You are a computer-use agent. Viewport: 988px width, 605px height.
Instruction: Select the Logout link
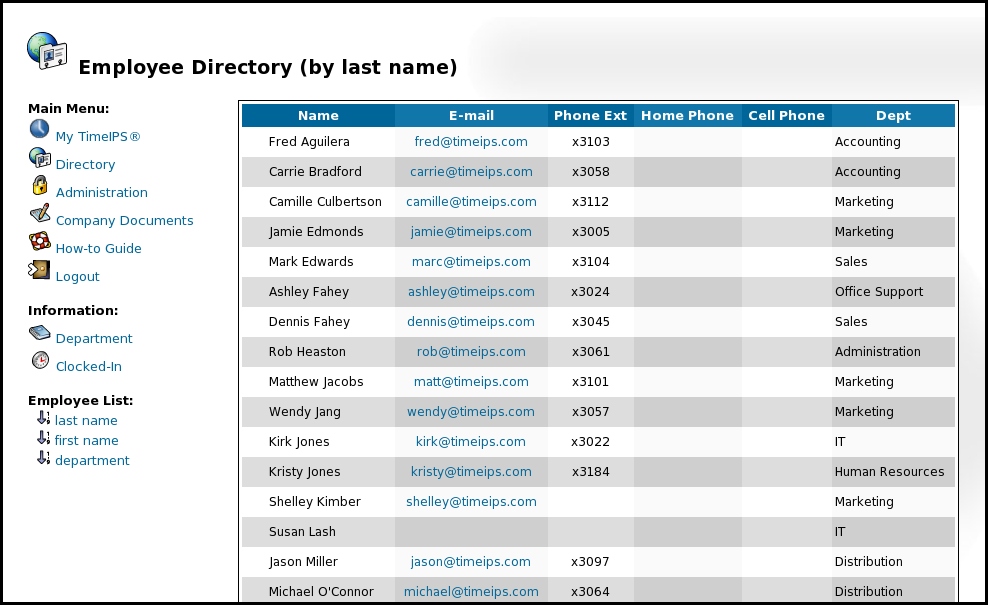78,277
